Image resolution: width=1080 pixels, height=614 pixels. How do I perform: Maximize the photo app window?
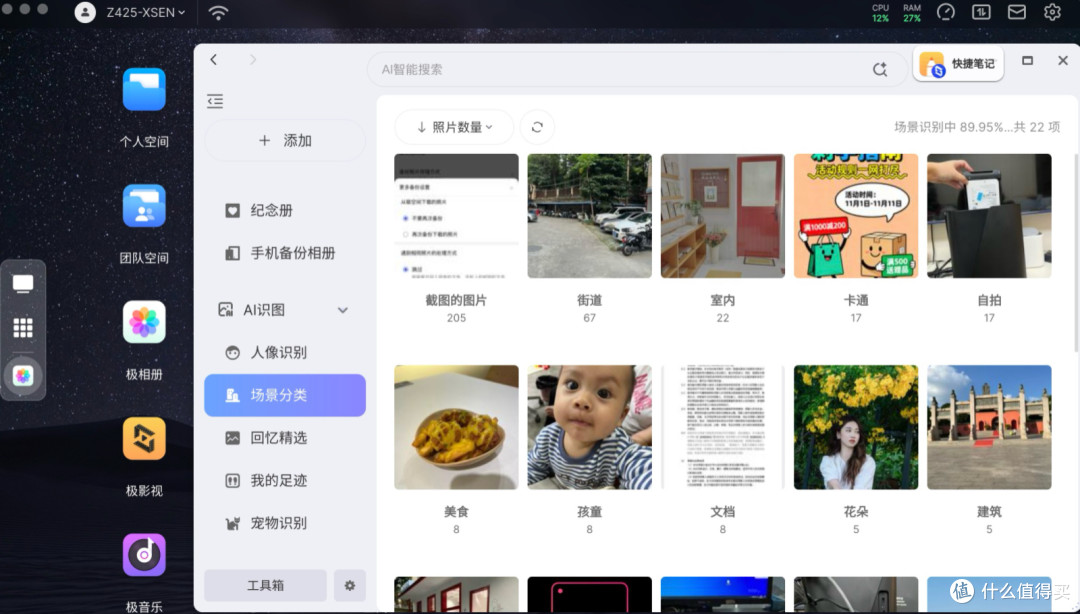[1027, 61]
